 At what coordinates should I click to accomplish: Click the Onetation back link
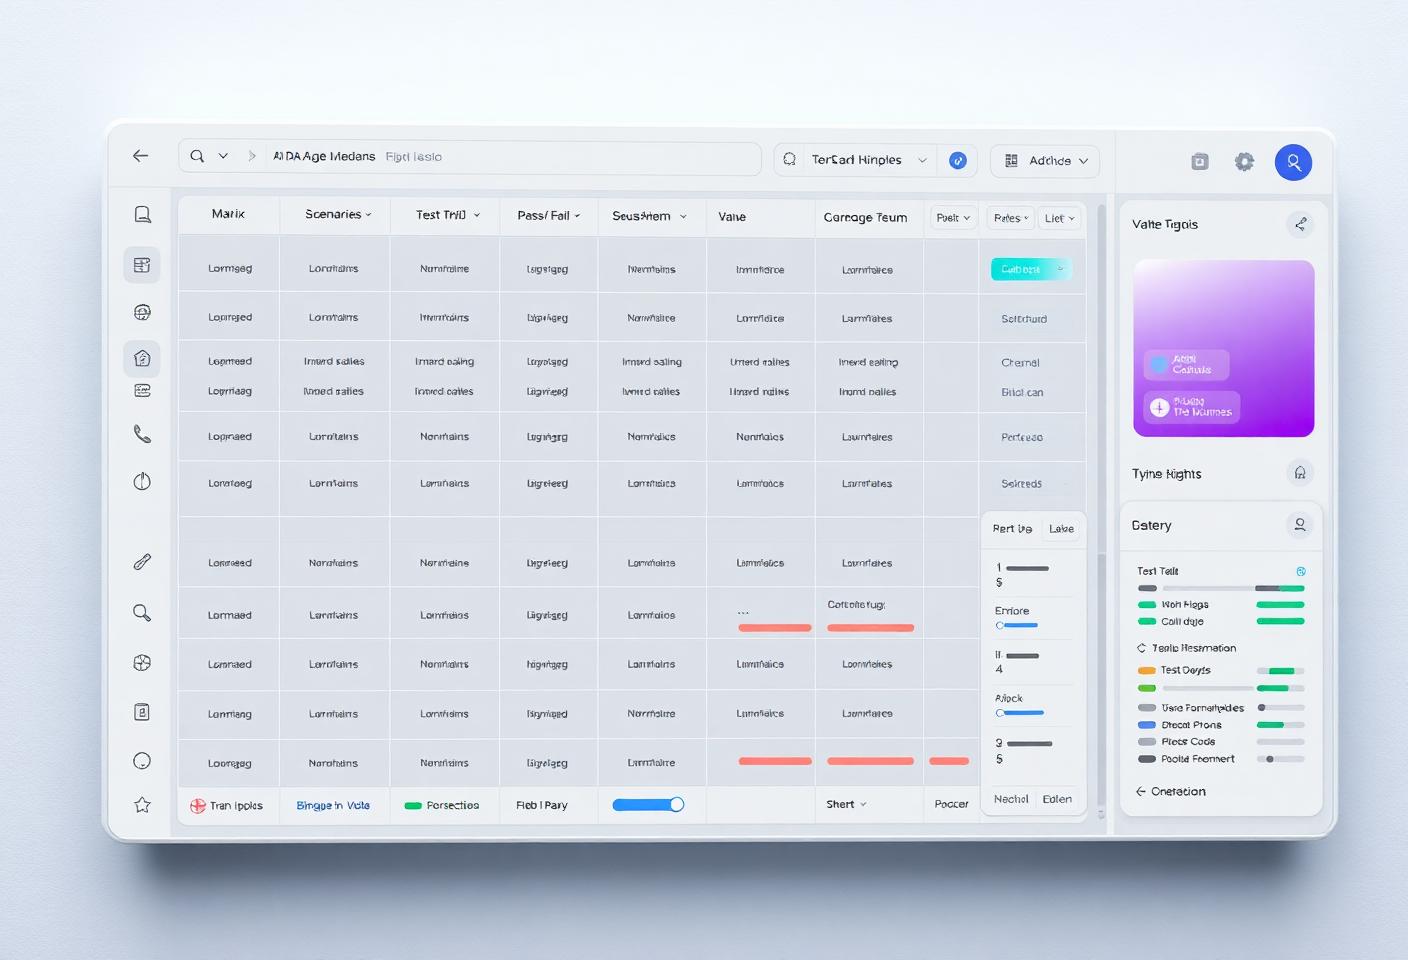coord(1170,791)
